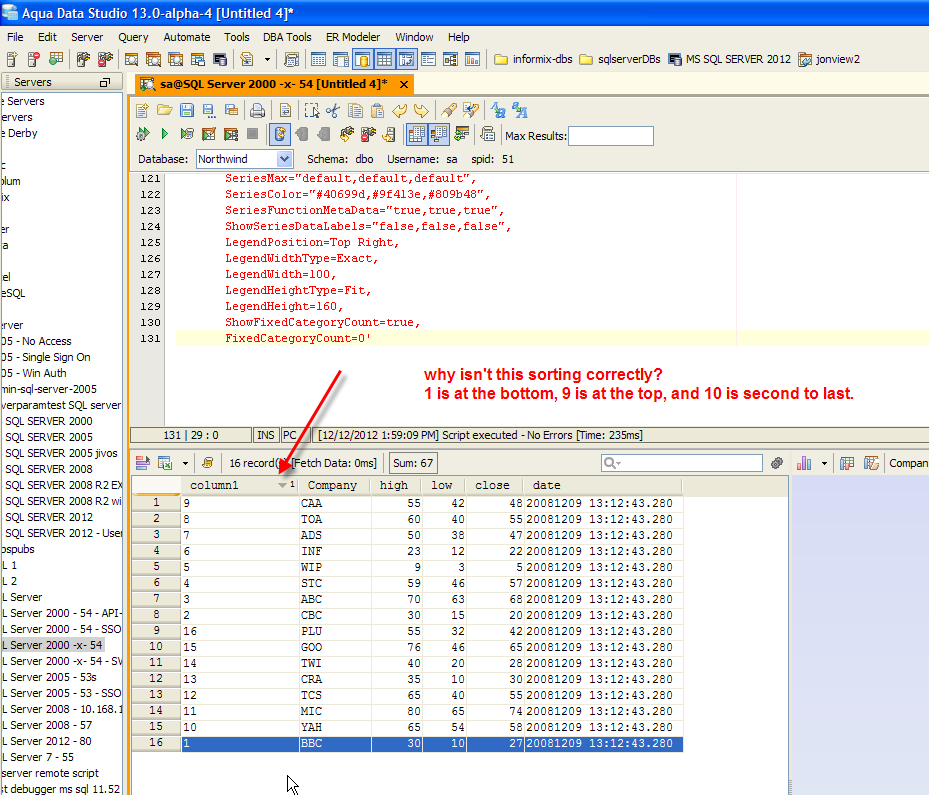Click the gray Stop execution square icon
This screenshot has height=795, width=929.
(x=252, y=134)
